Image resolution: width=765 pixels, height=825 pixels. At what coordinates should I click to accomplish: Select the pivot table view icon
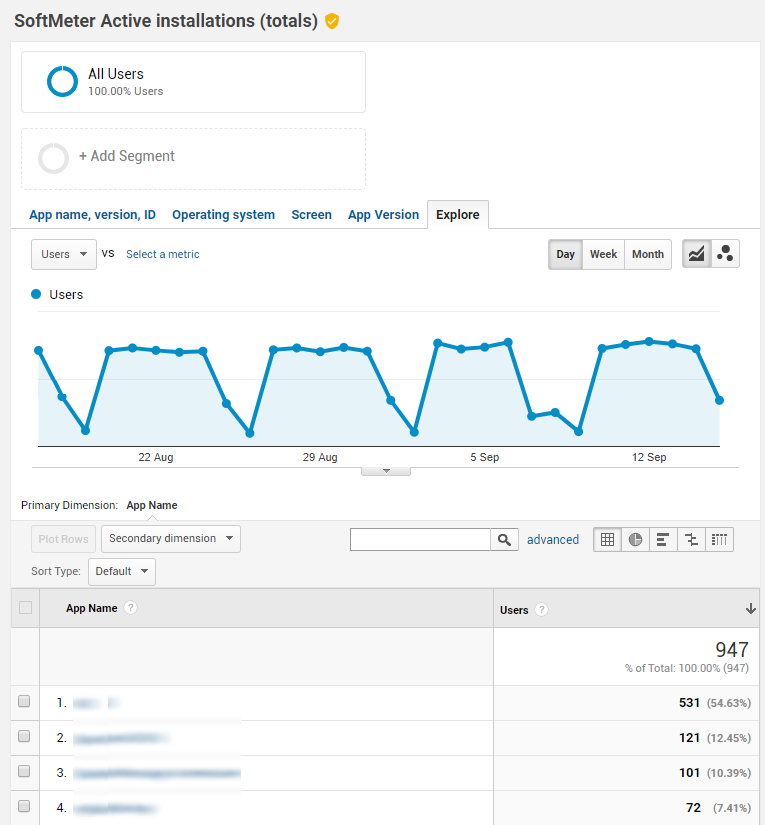coord(719,540)
